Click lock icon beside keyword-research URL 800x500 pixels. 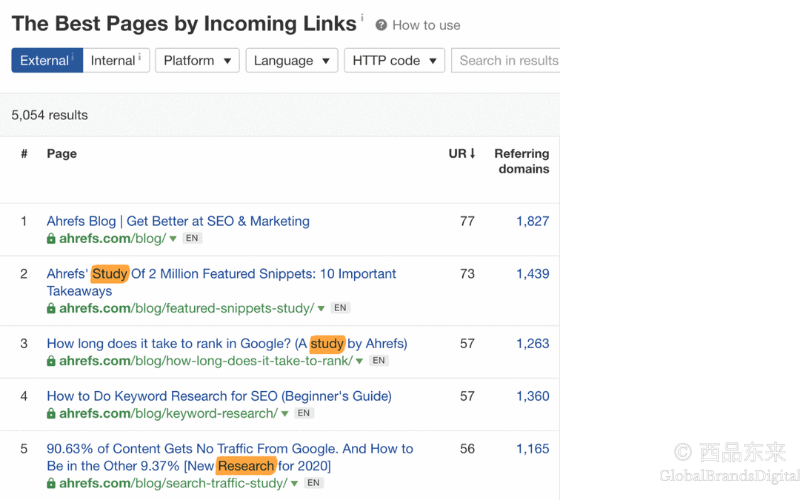click(51, 413)
